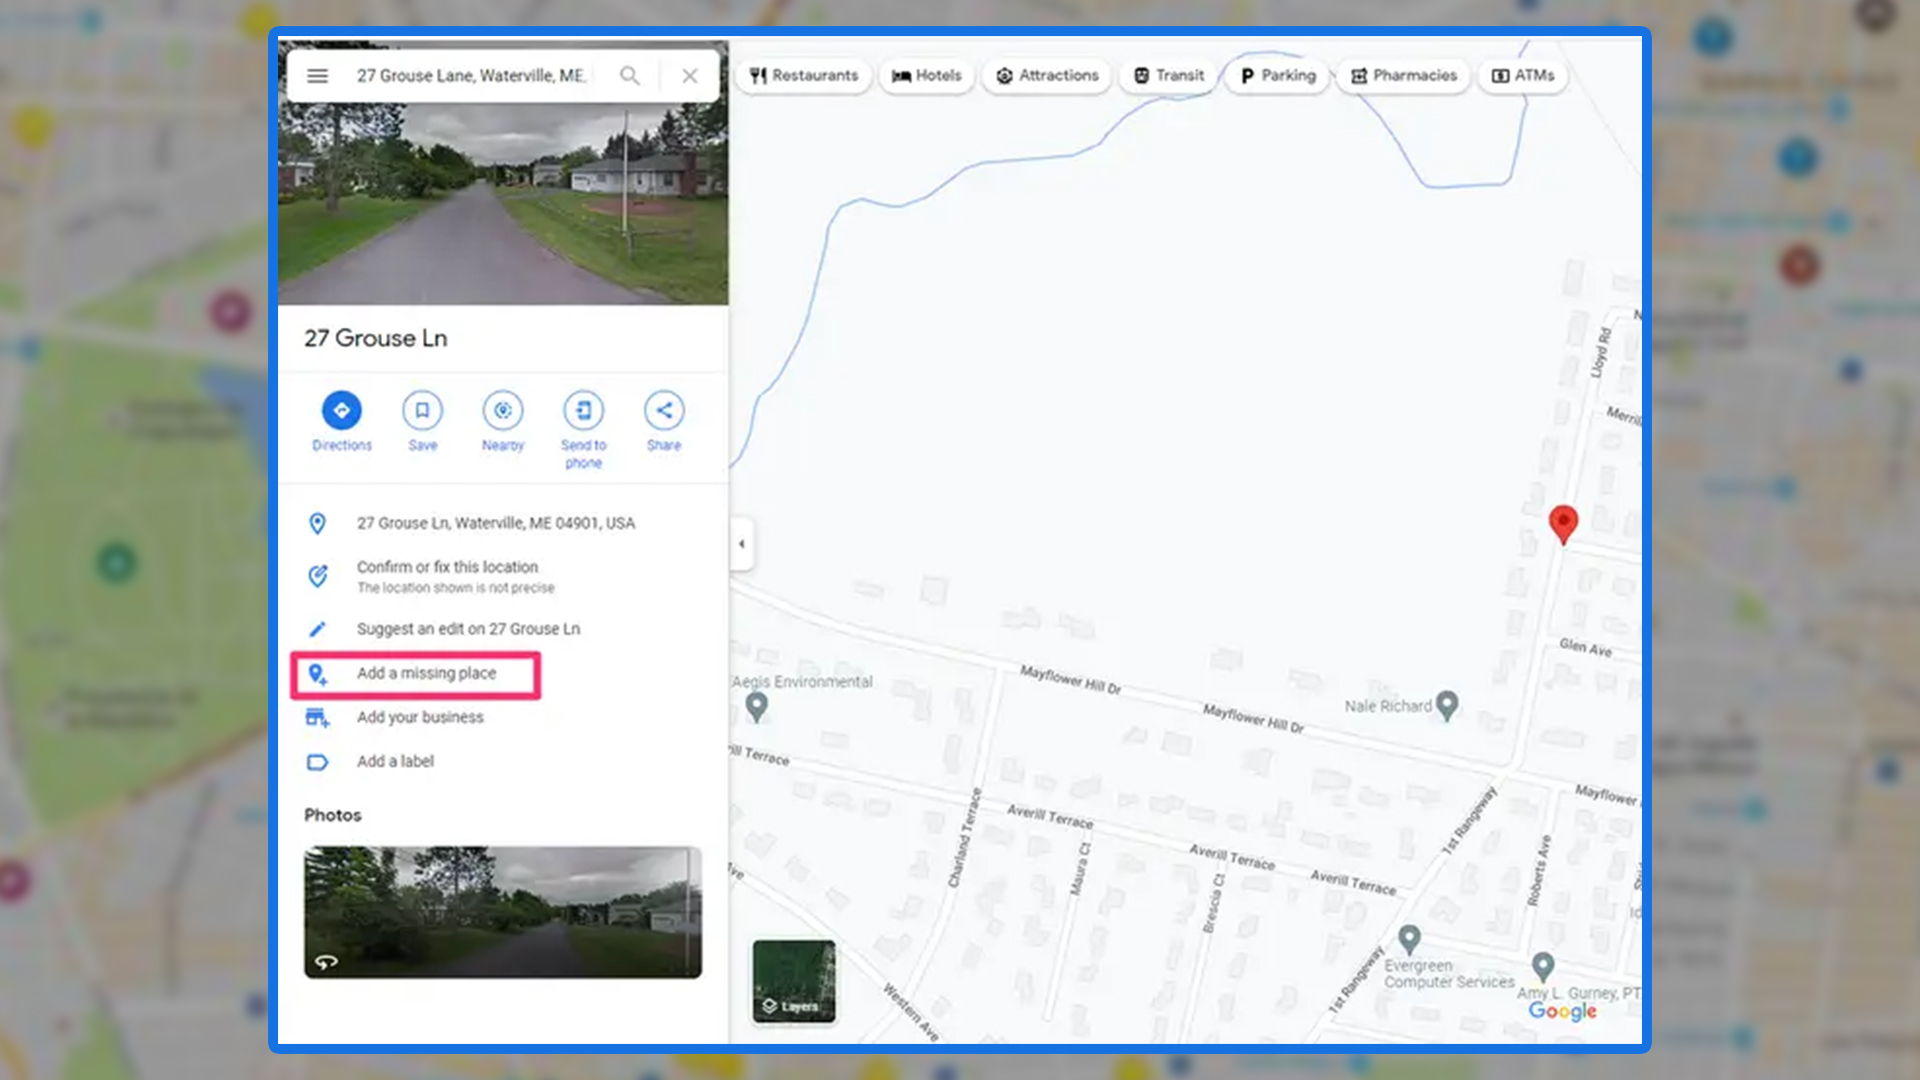Click address text 27 Grouse Ln, Waterville, ME 04901
Viewport: 1920px width, 1080px height.
496,523
